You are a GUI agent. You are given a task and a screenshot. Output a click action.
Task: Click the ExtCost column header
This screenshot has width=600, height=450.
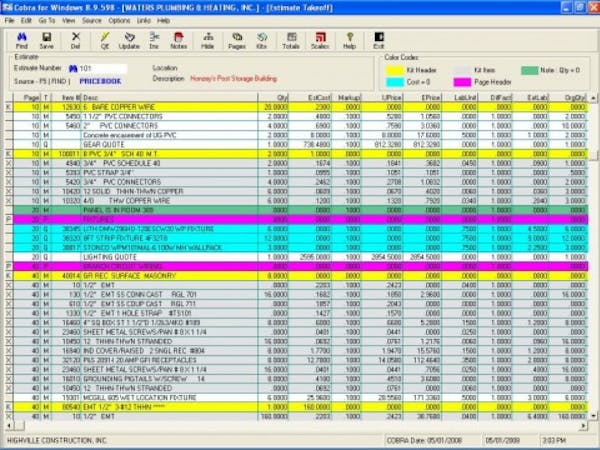(x=310, y=98)
